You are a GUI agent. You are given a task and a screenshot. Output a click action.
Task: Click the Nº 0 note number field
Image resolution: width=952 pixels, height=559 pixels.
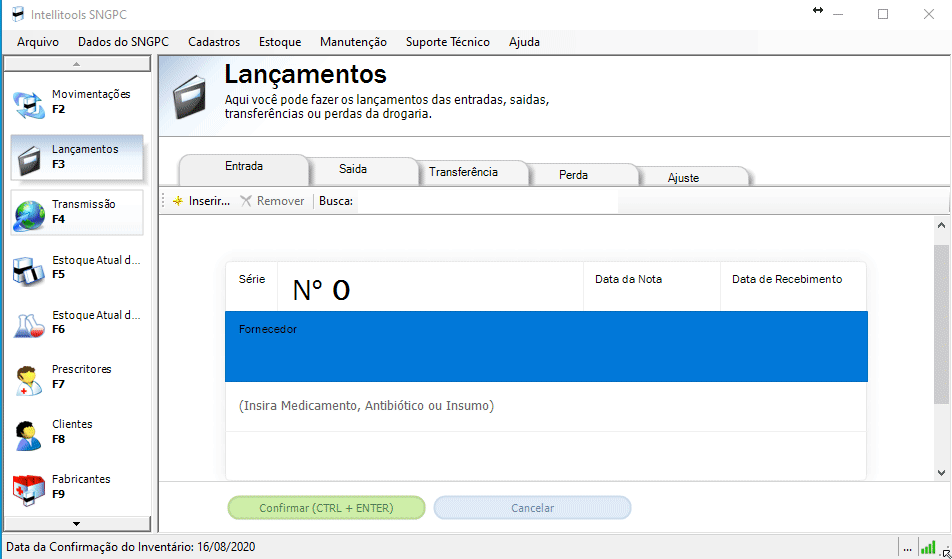tap(430, 286)
